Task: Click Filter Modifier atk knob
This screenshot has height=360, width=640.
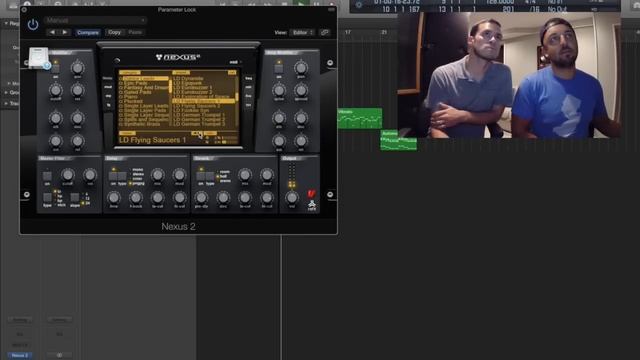Action: pyautogui.click(x=56, y=118)
